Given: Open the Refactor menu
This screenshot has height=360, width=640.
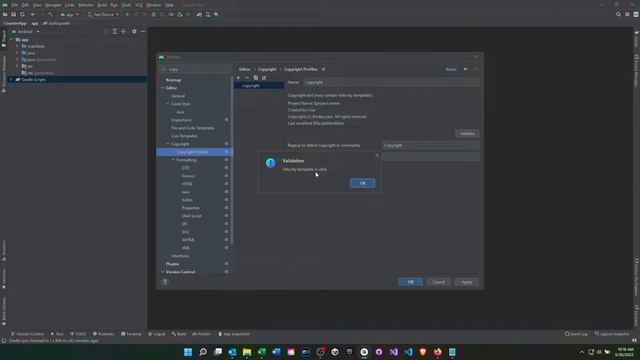Looking at the screenshot, I should pos(86,5).
